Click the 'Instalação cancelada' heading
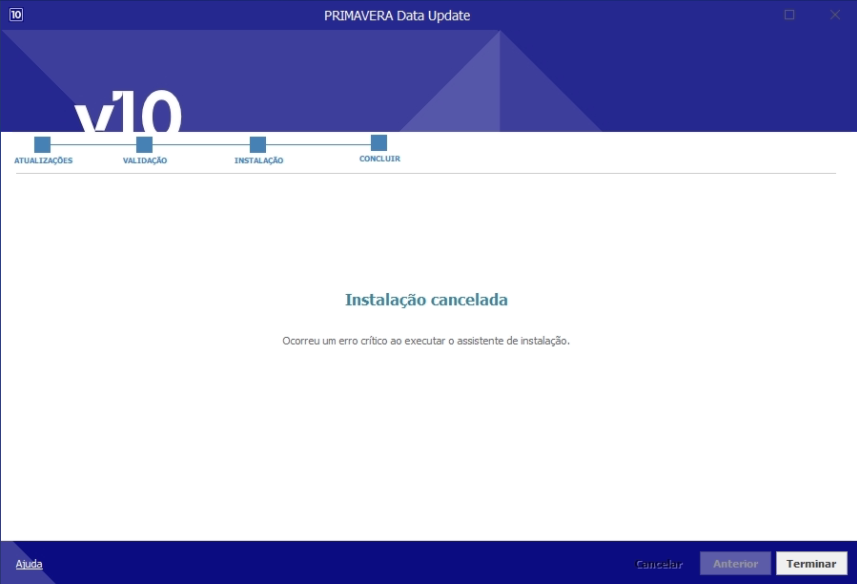857x584 pixels. coord(426,300)
